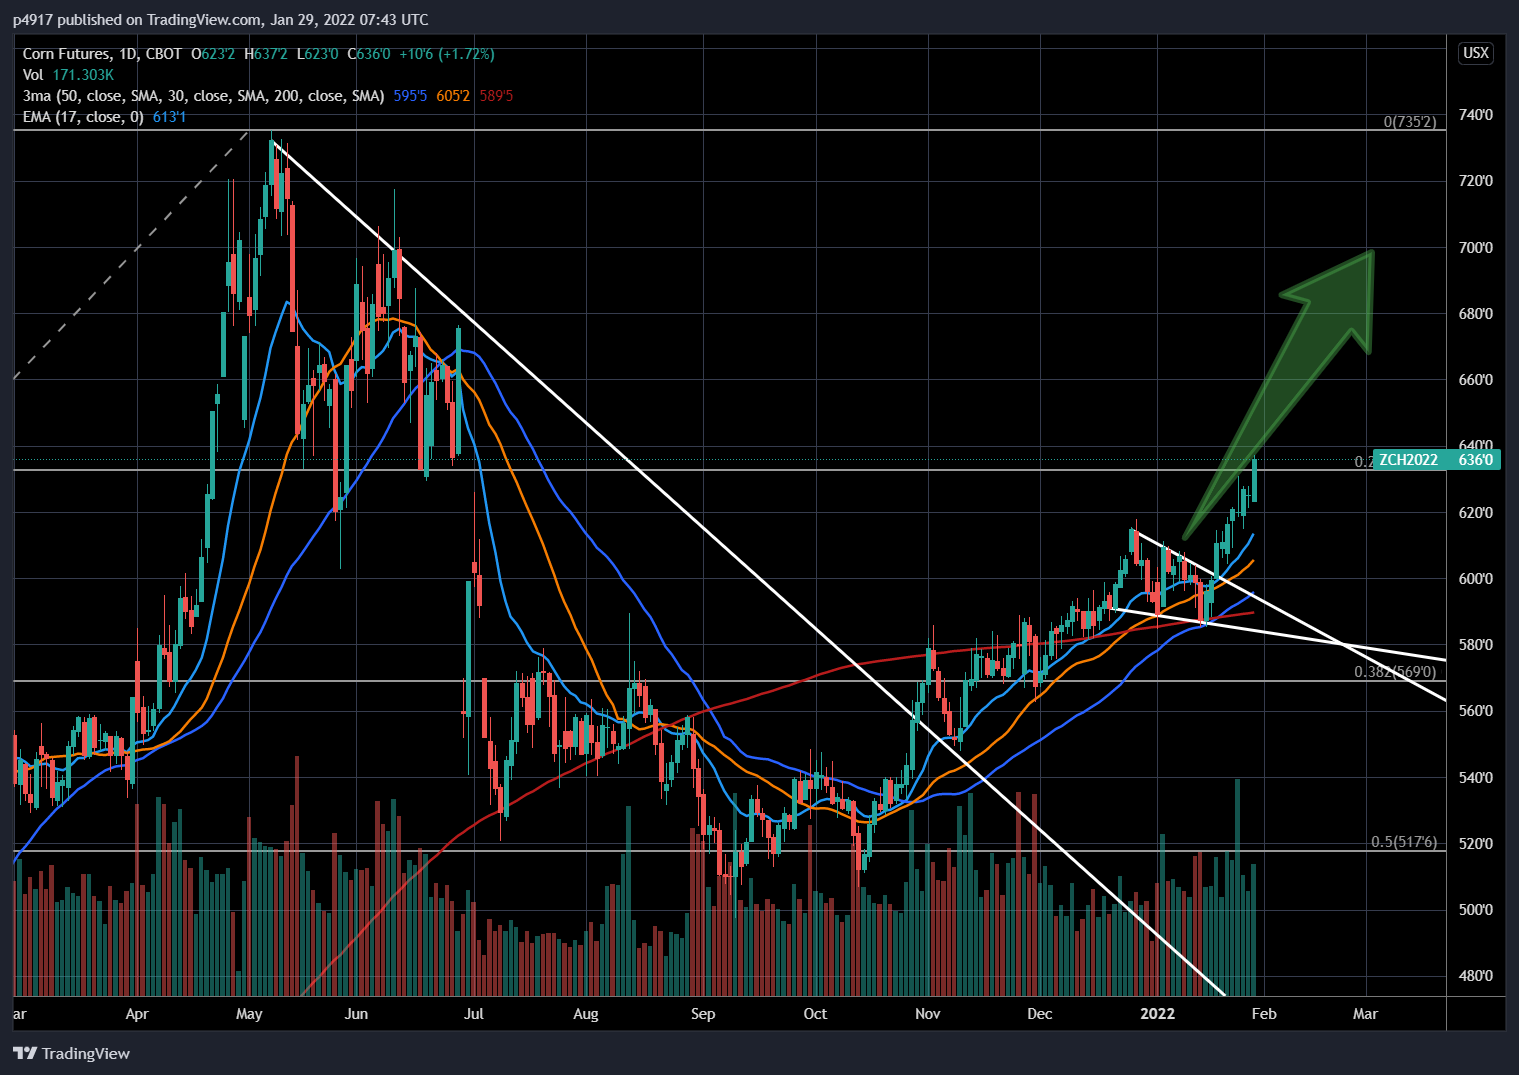Click the Jun label on time axis
Viewport: 1519px width, 1075px height.
[x=356, y=1014]
